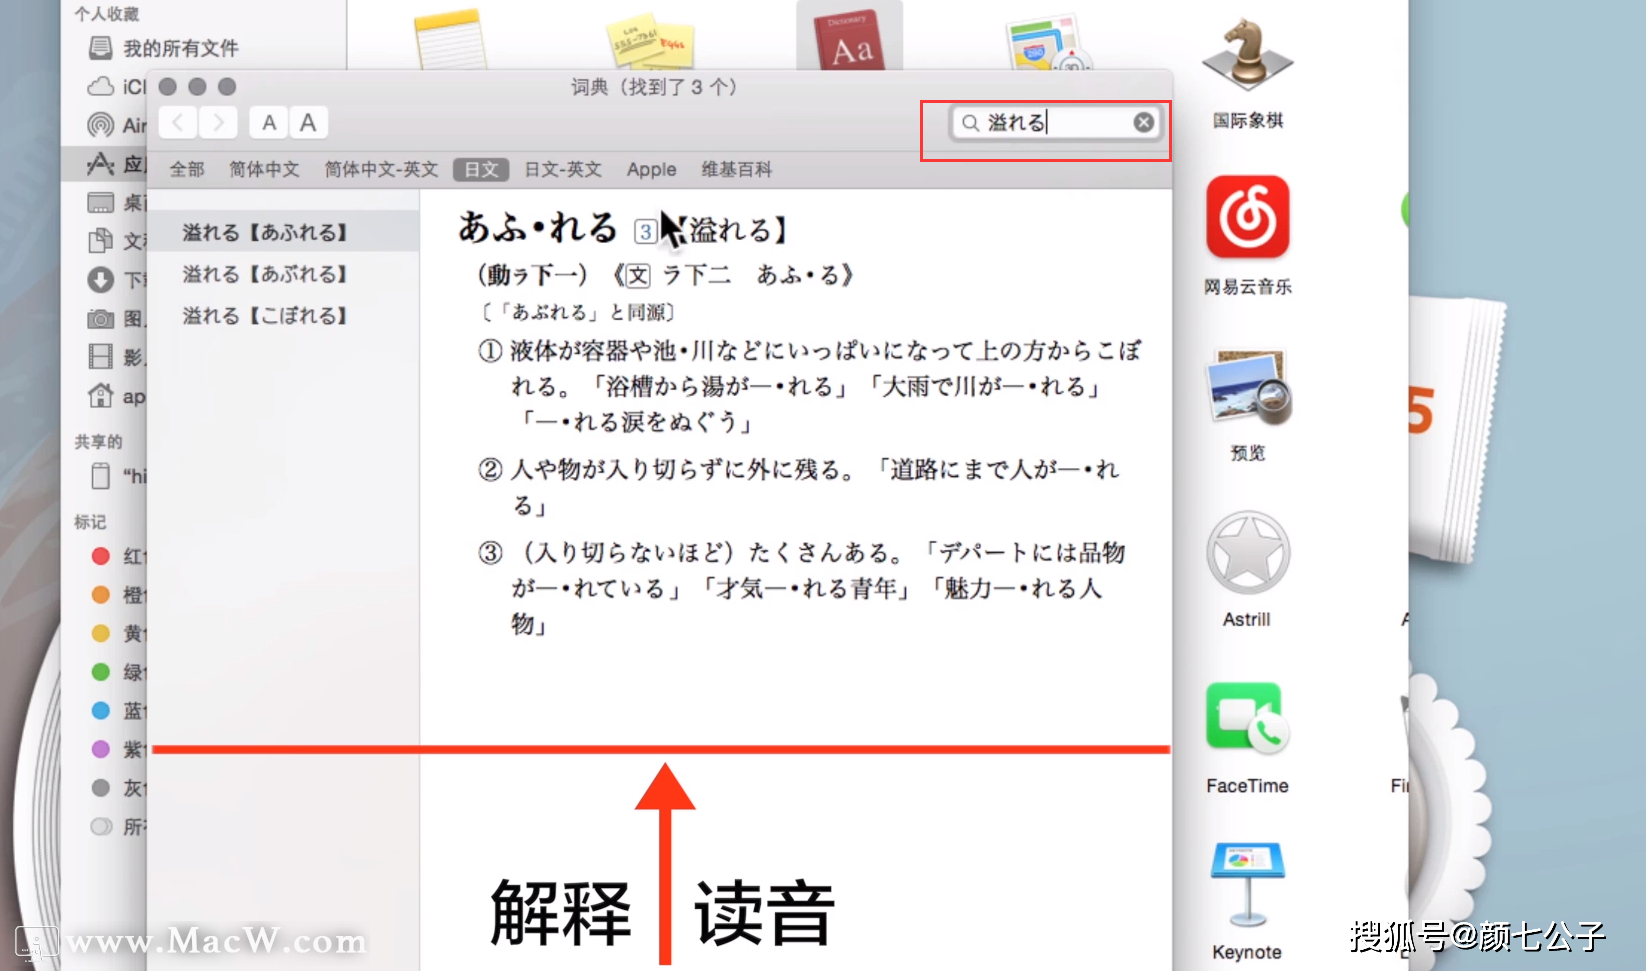Select the Downloads icon in Finder sidebar
Screen dimensions: 1646x971
[x=101, y=280]
